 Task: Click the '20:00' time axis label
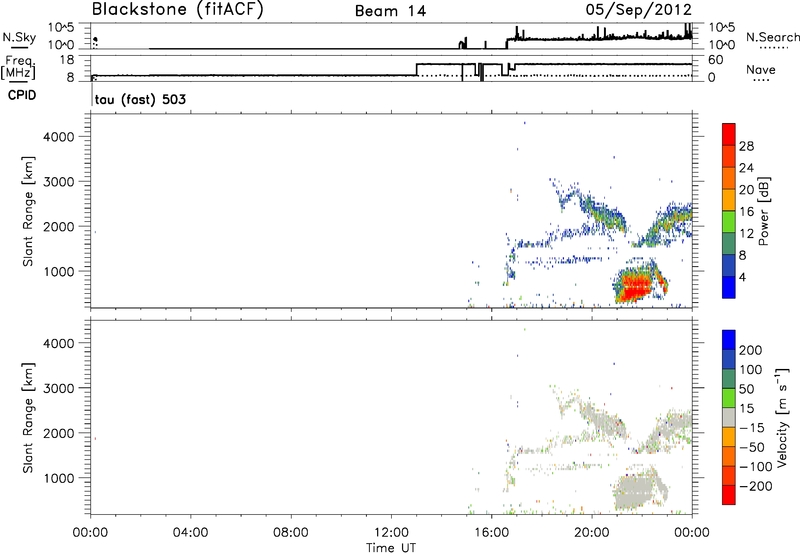[x=592, y=533]
